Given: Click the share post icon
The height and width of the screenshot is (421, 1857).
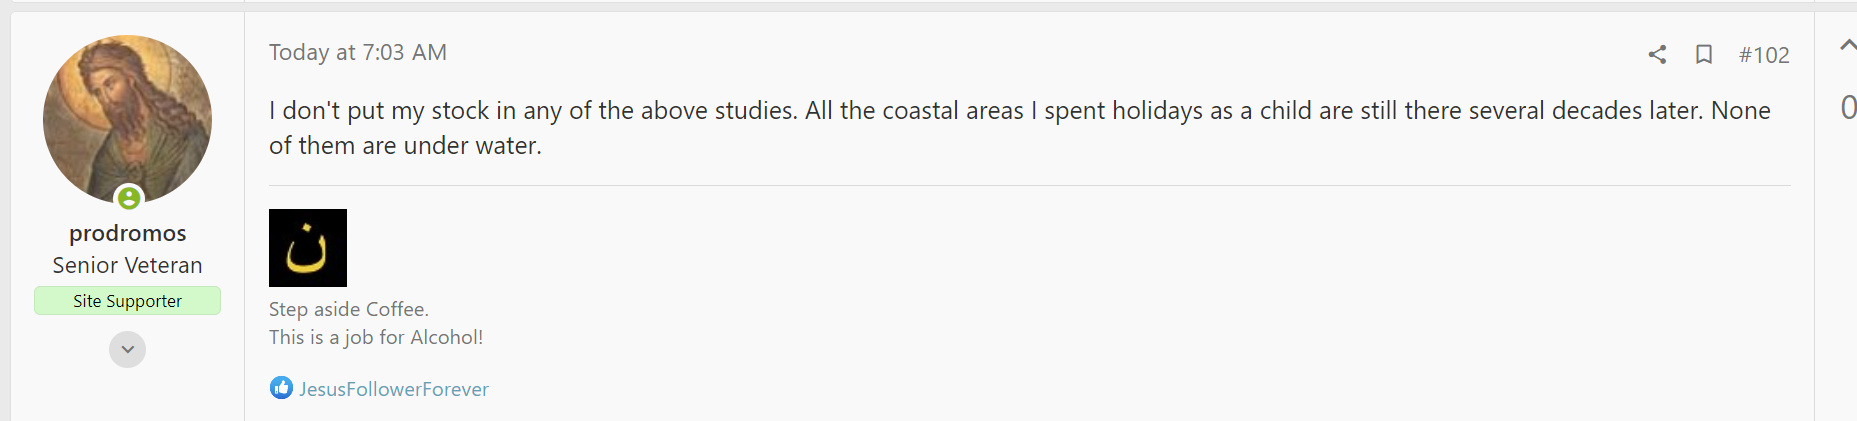Looking at the screenshot, I should (1657, 55).
